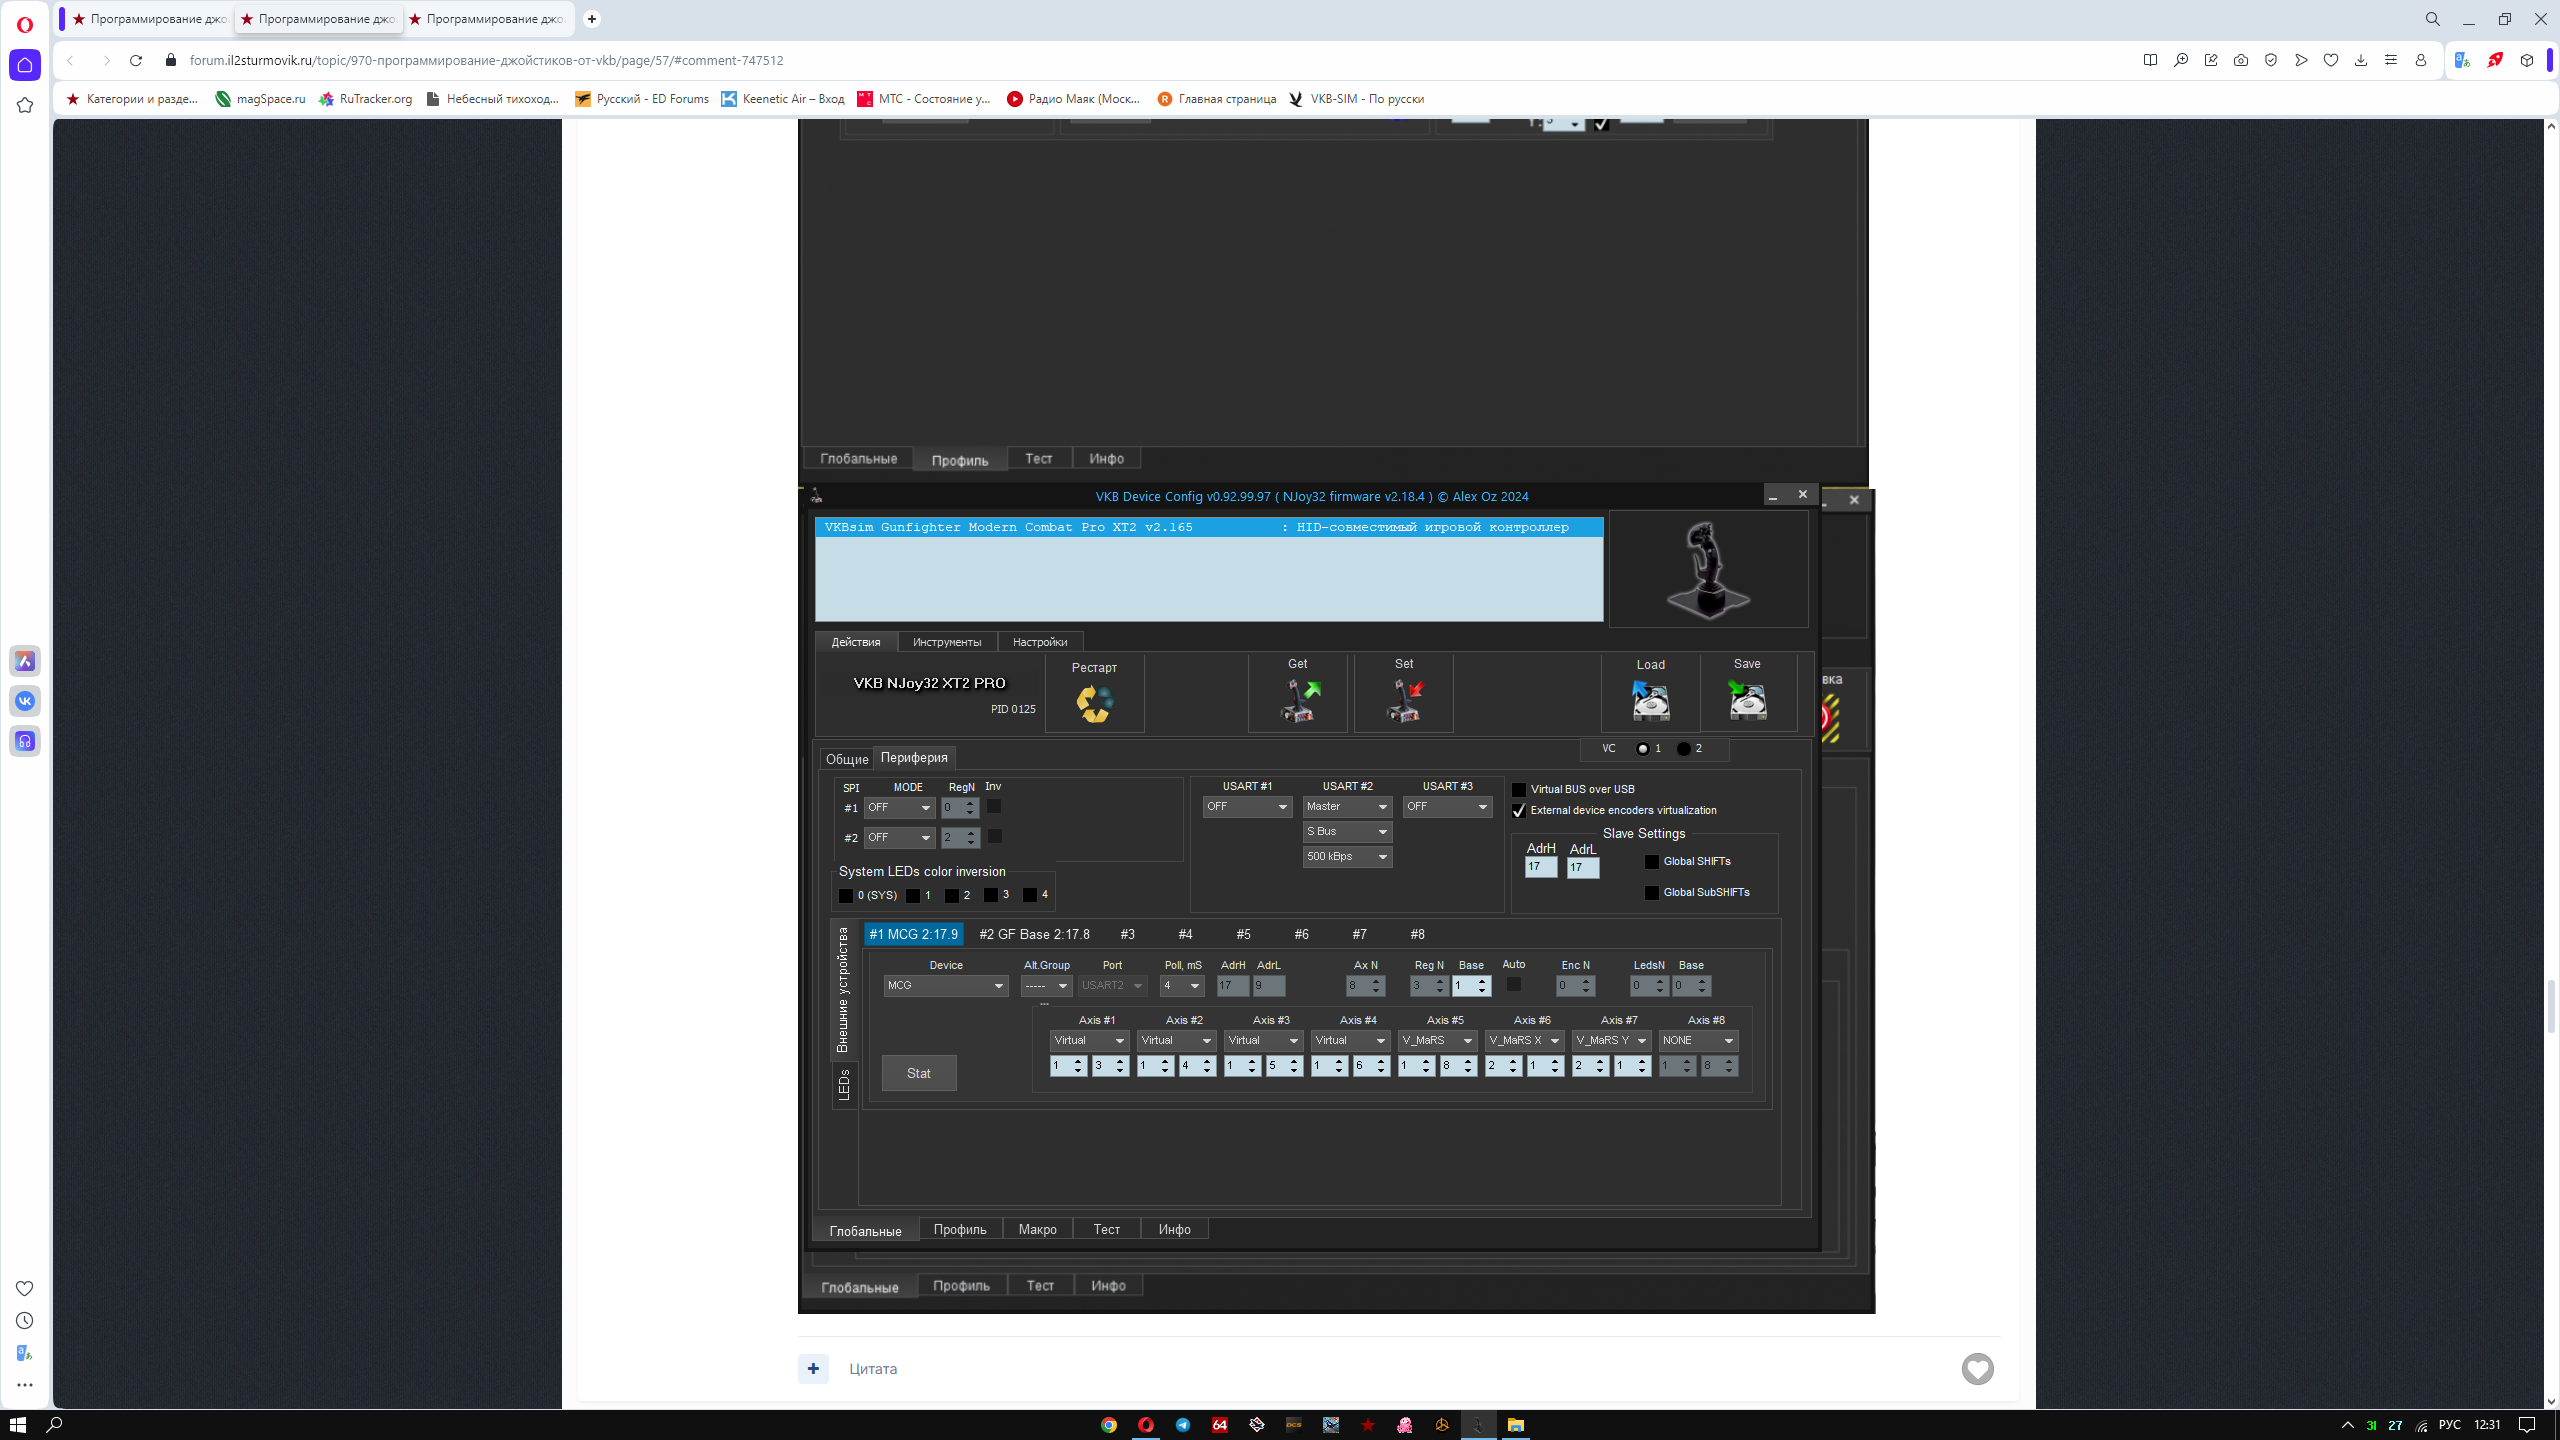This screenshot has height=1440, width=2560.
Task: Open Chrome from the taskbar
Action: [1109, 1425]
